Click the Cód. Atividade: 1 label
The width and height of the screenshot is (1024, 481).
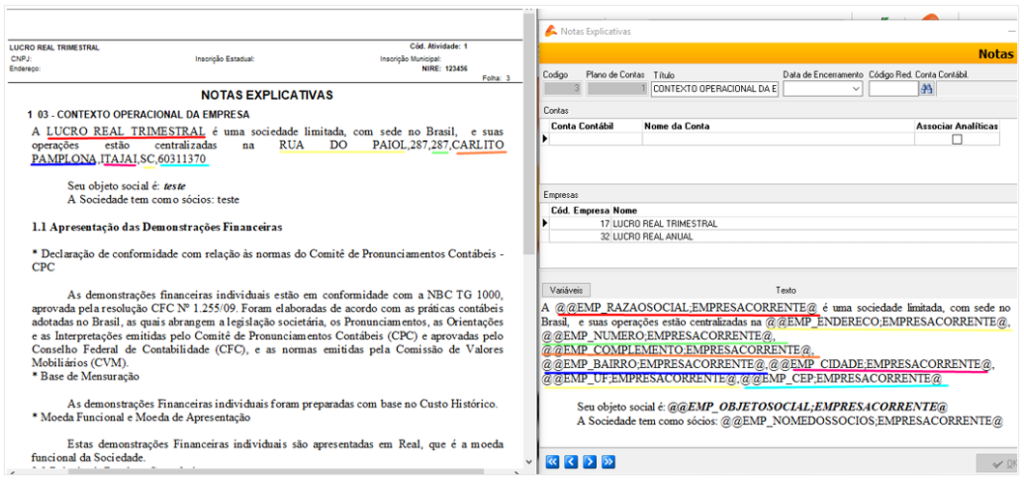click(438, 46)
